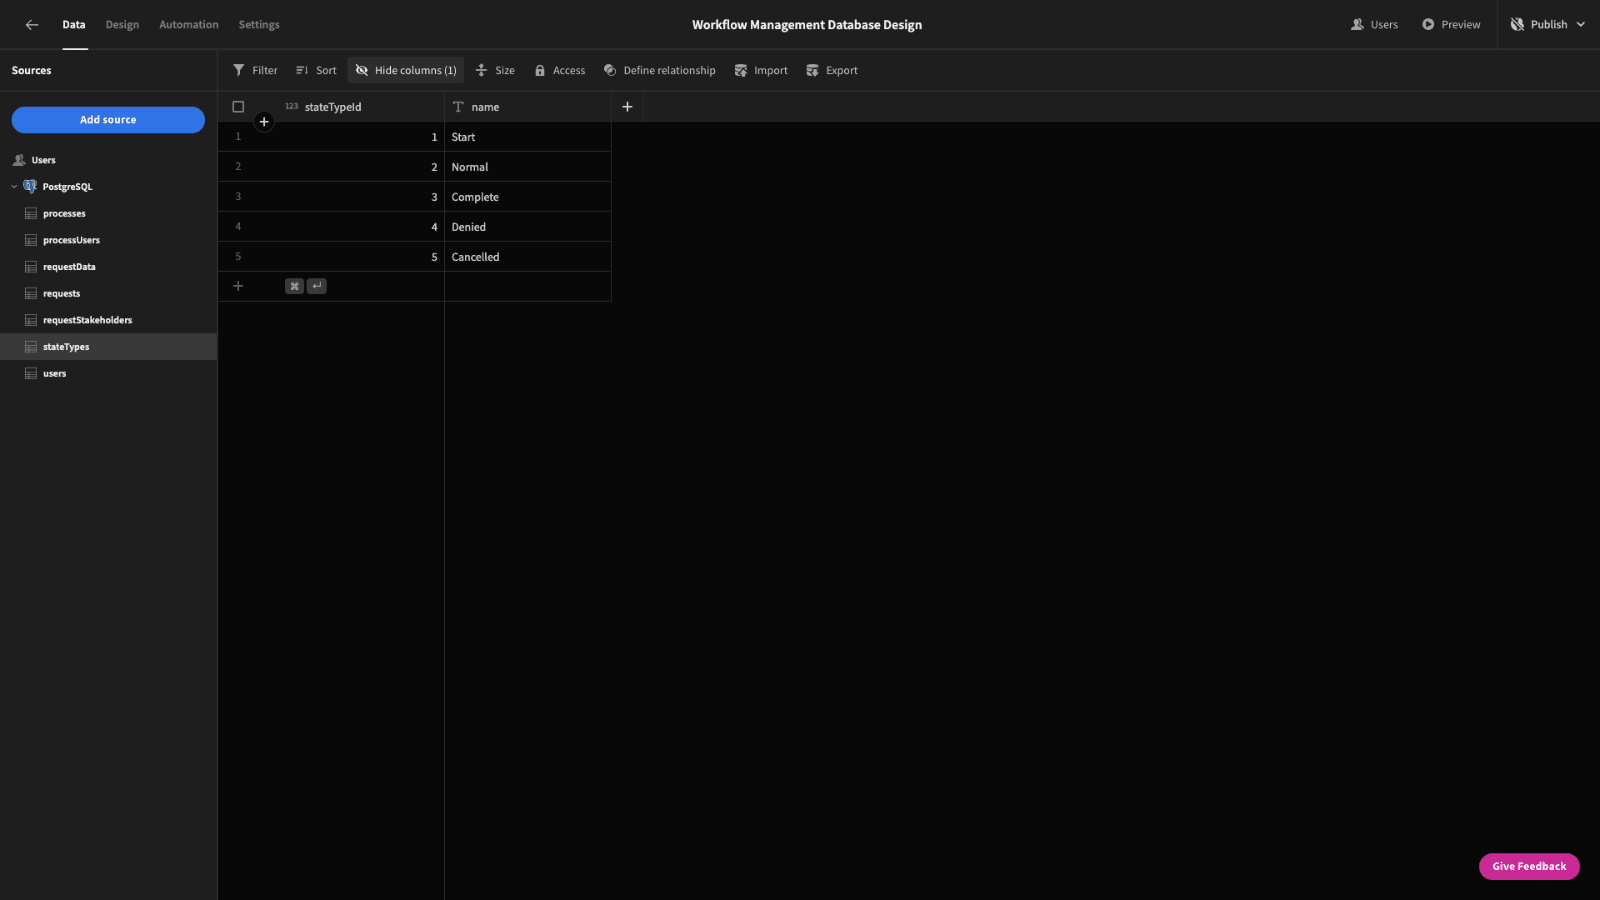Viewport: 1600px width, 900px height.
Task: Open the requestStakeholders table
Action: point(108,320)
